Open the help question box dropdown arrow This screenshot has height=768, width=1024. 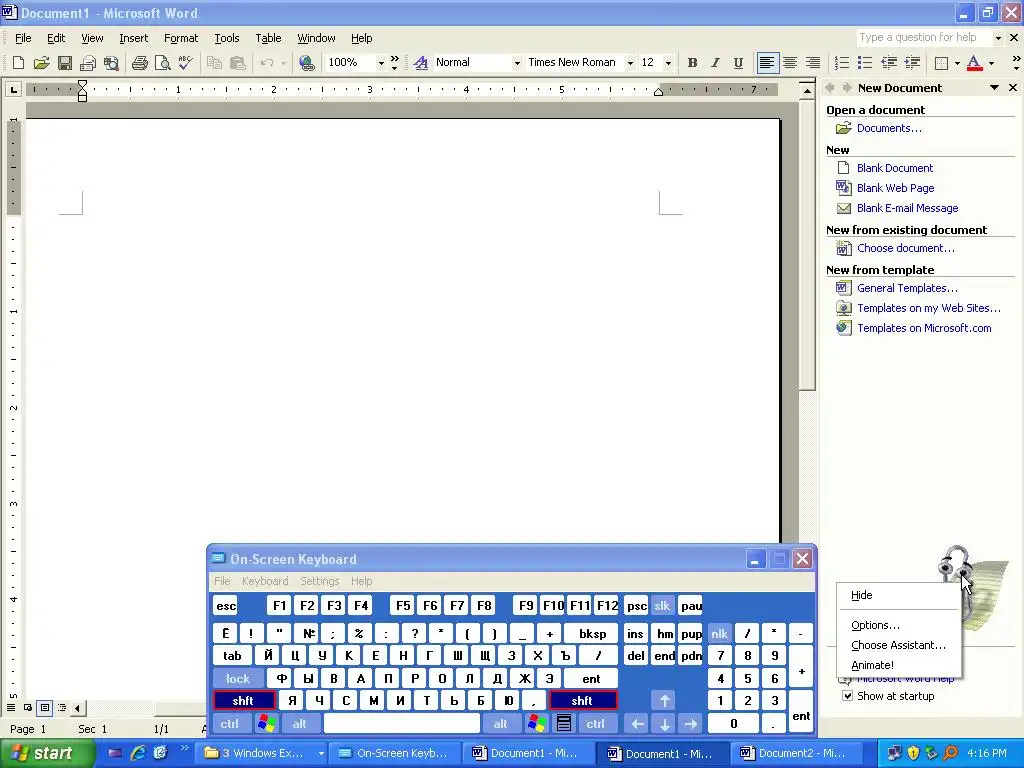tap(997, 38)
